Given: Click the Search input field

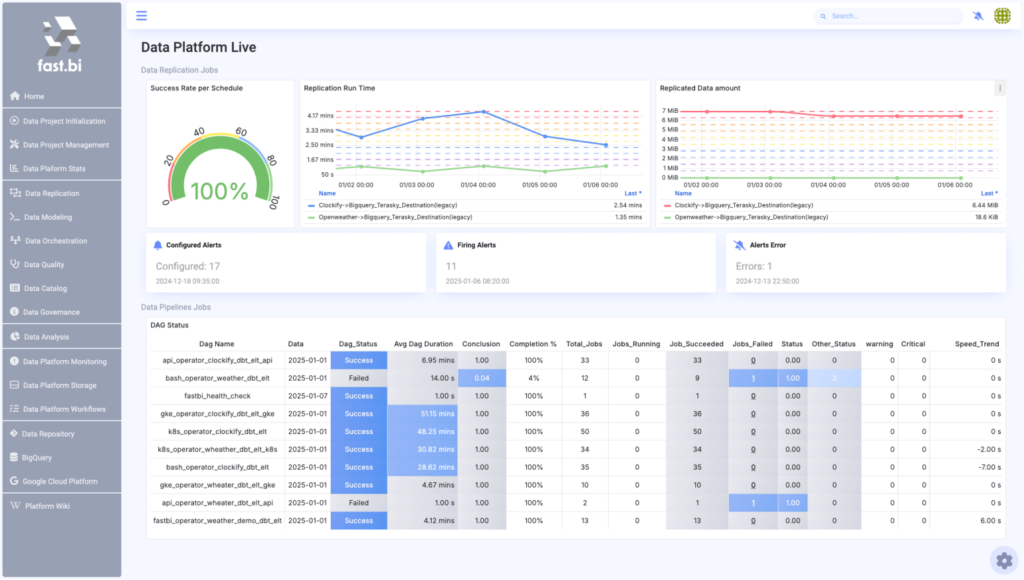Looking at the screenshot, I should [886, 15].
